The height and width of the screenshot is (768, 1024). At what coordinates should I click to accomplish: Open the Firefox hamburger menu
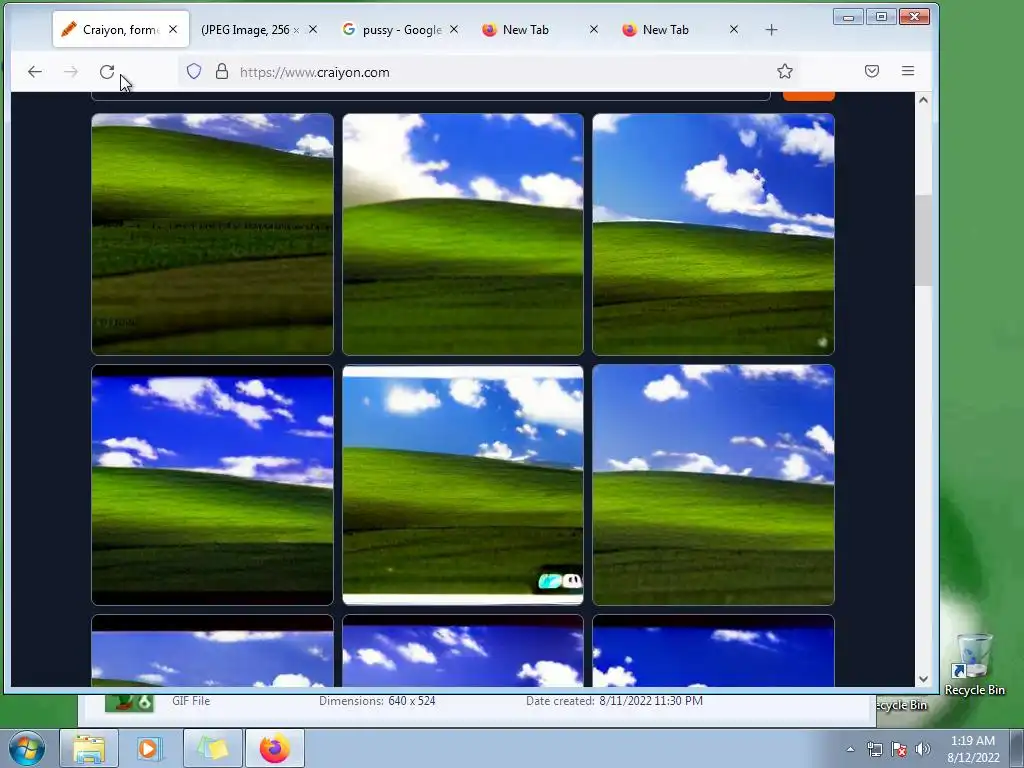point(908,71)
